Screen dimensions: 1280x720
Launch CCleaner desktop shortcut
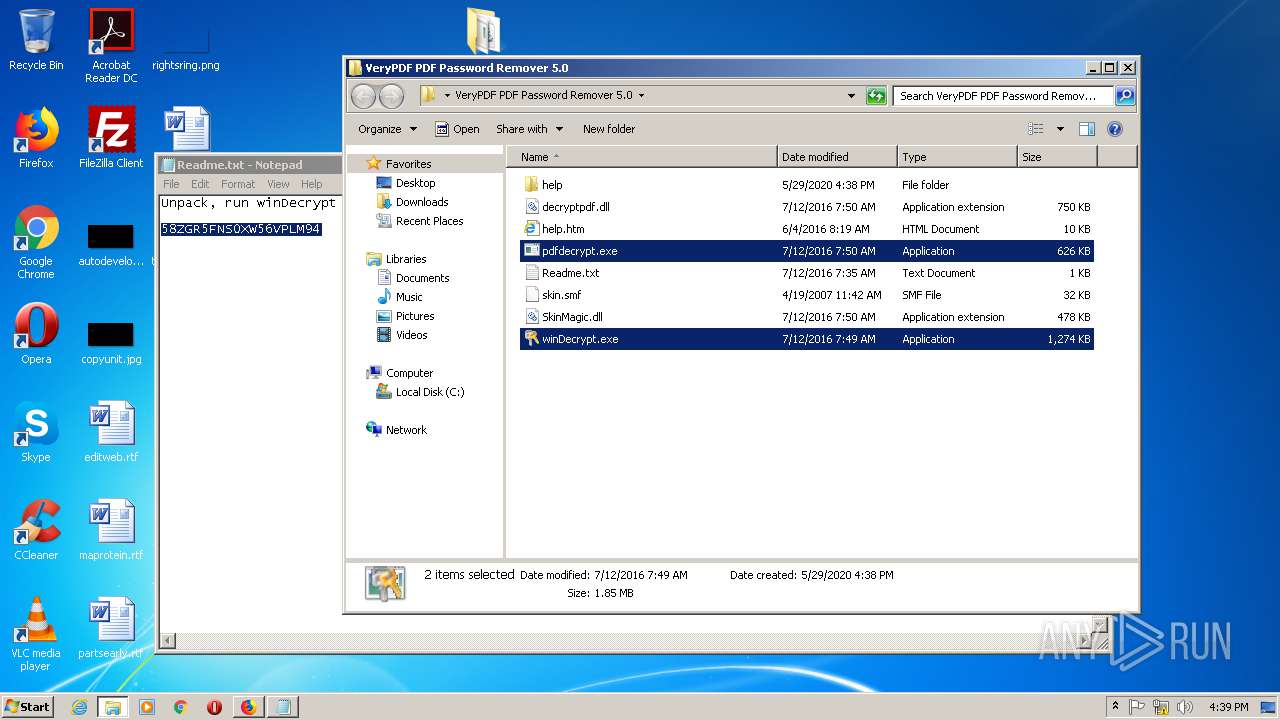click(36, 530)
